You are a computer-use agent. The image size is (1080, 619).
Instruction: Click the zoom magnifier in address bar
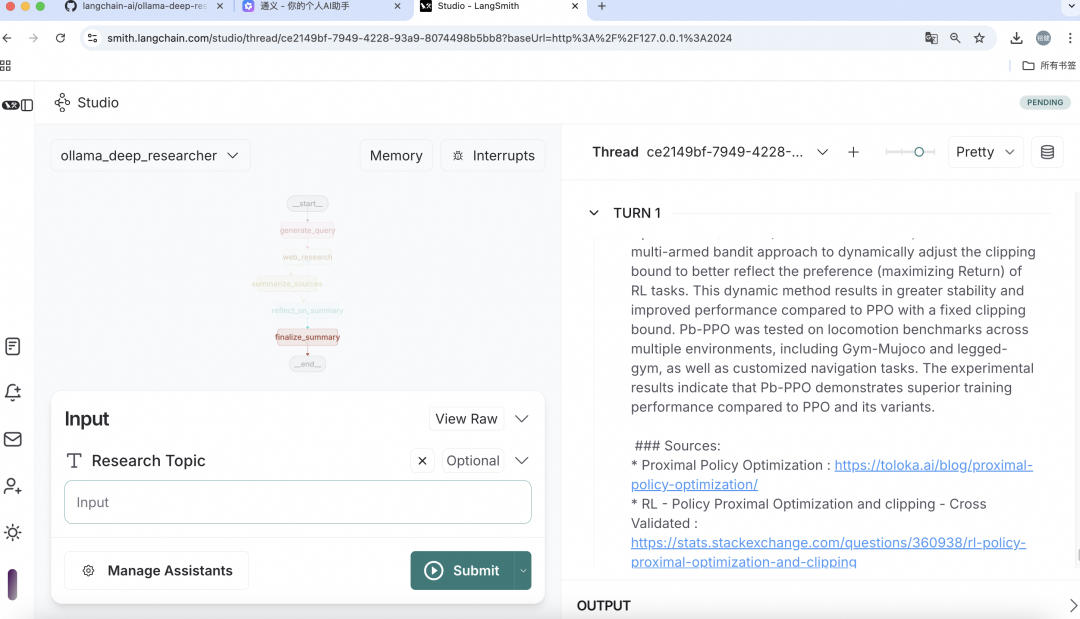point(955,38)
